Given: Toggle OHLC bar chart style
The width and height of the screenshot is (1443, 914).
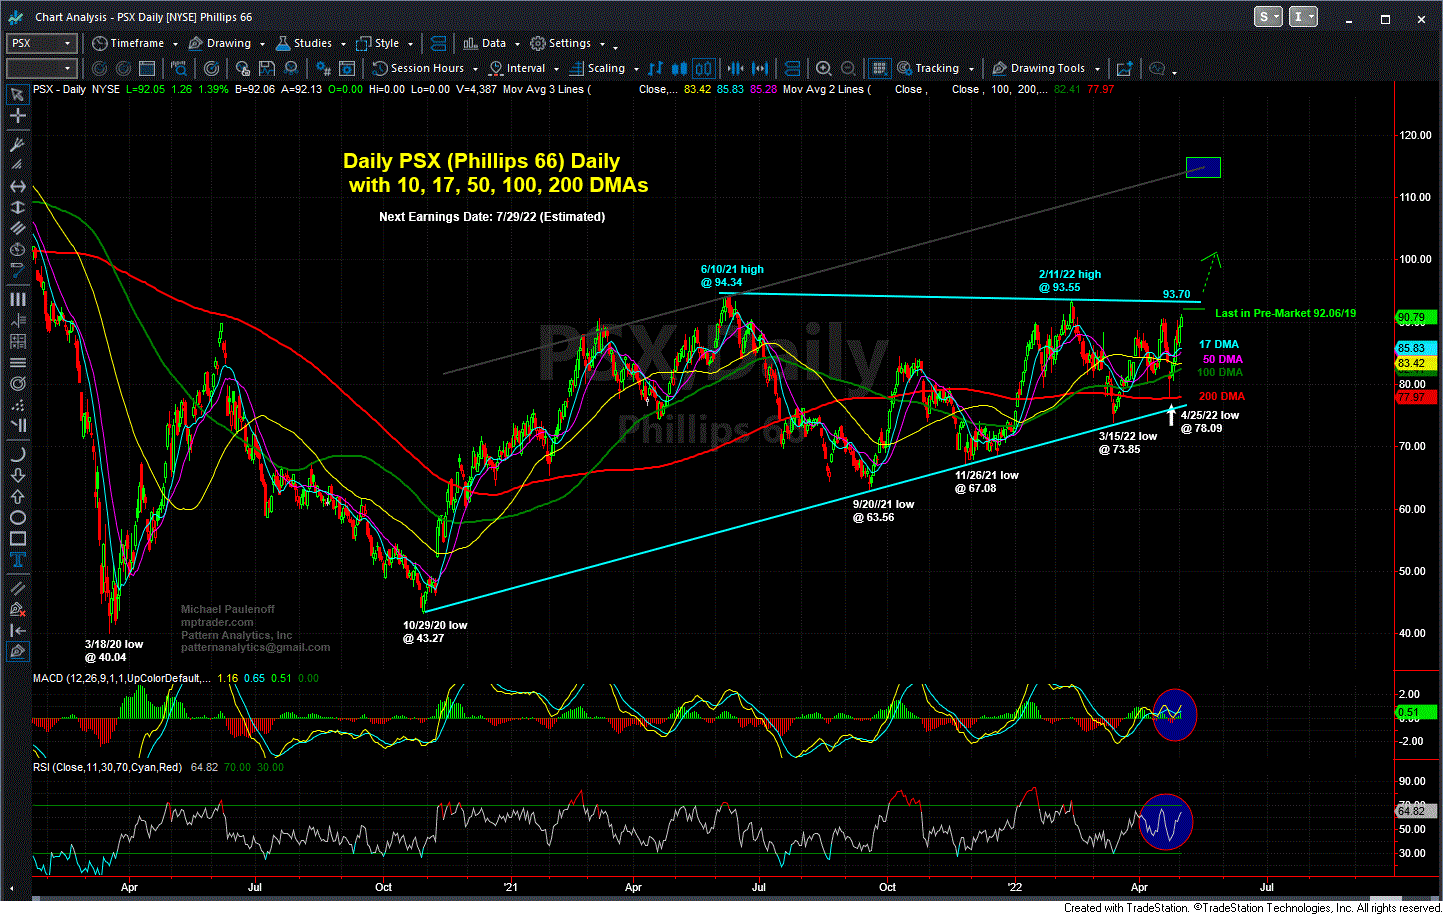Looking at the screenshot, I should [655, 68].
